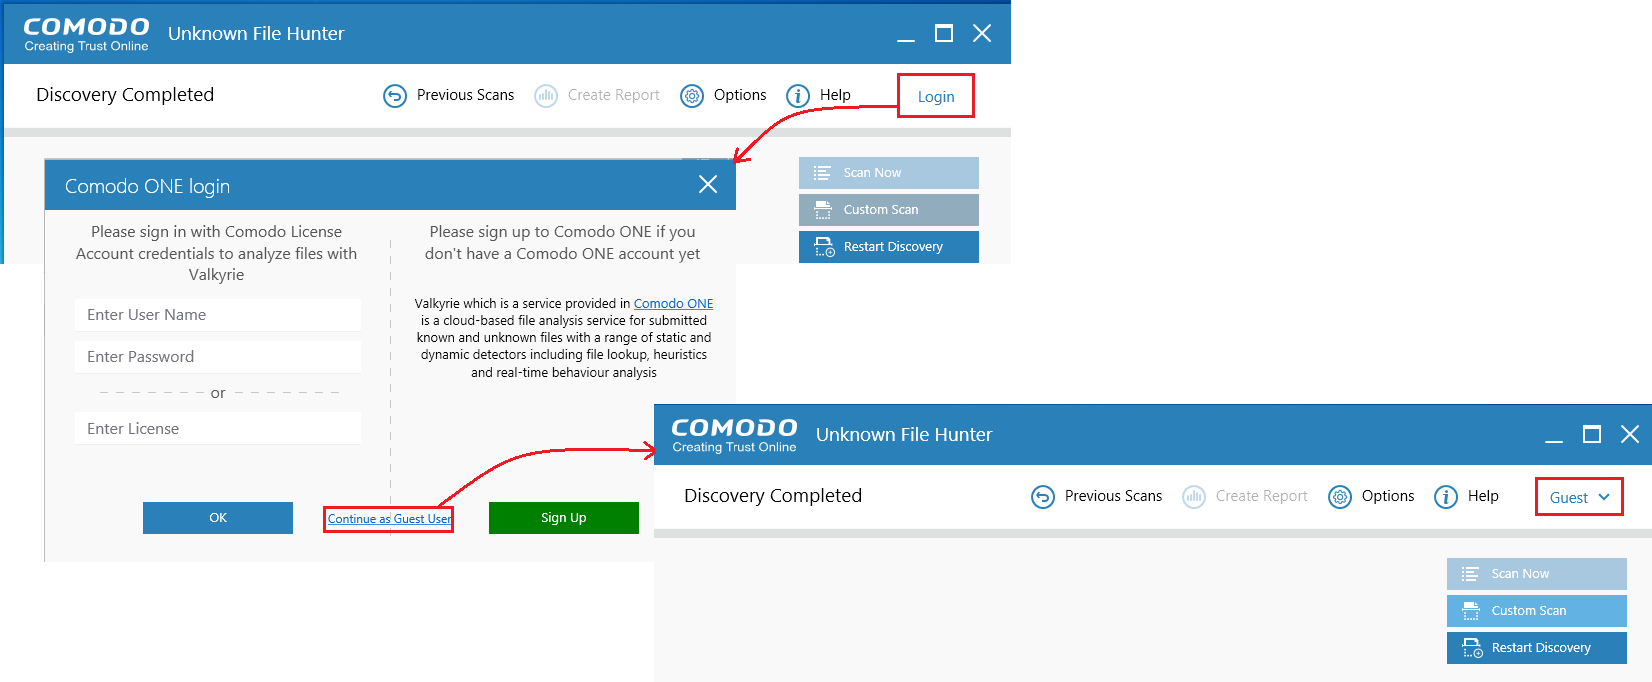Focus the Enter License field

tap(218, 429)
